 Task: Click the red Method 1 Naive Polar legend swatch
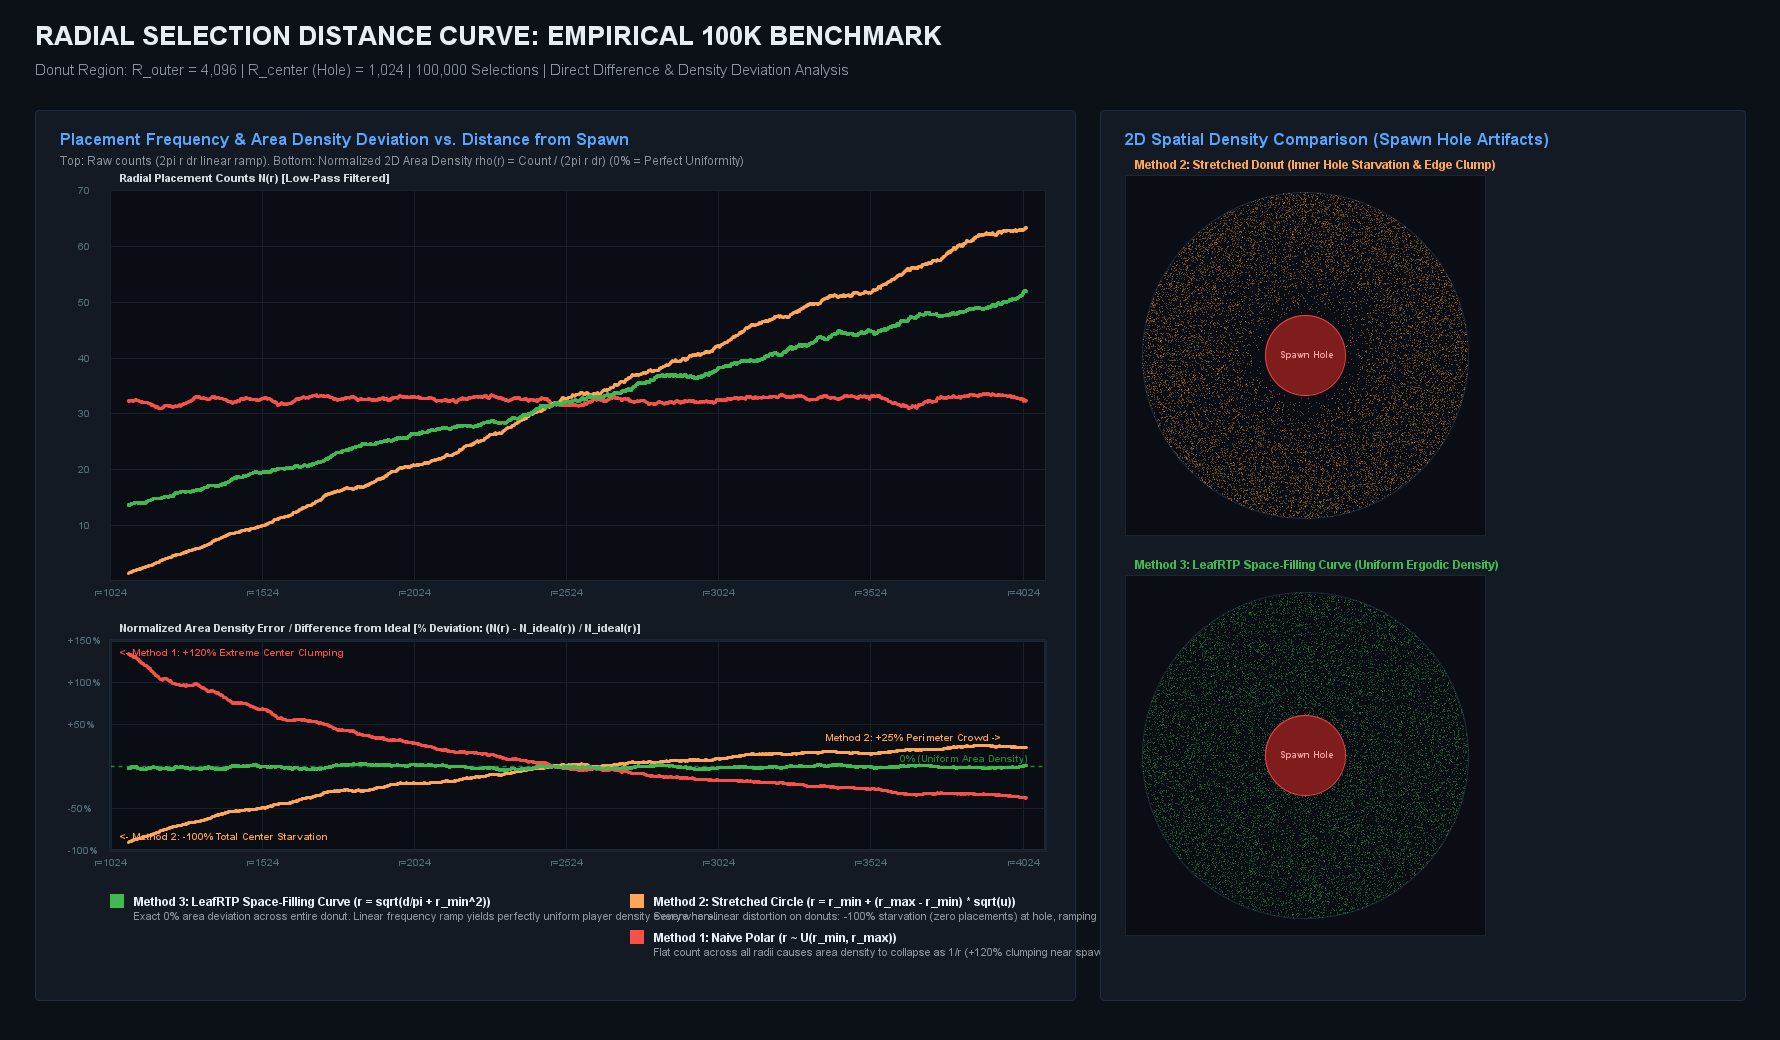(637, 937)
